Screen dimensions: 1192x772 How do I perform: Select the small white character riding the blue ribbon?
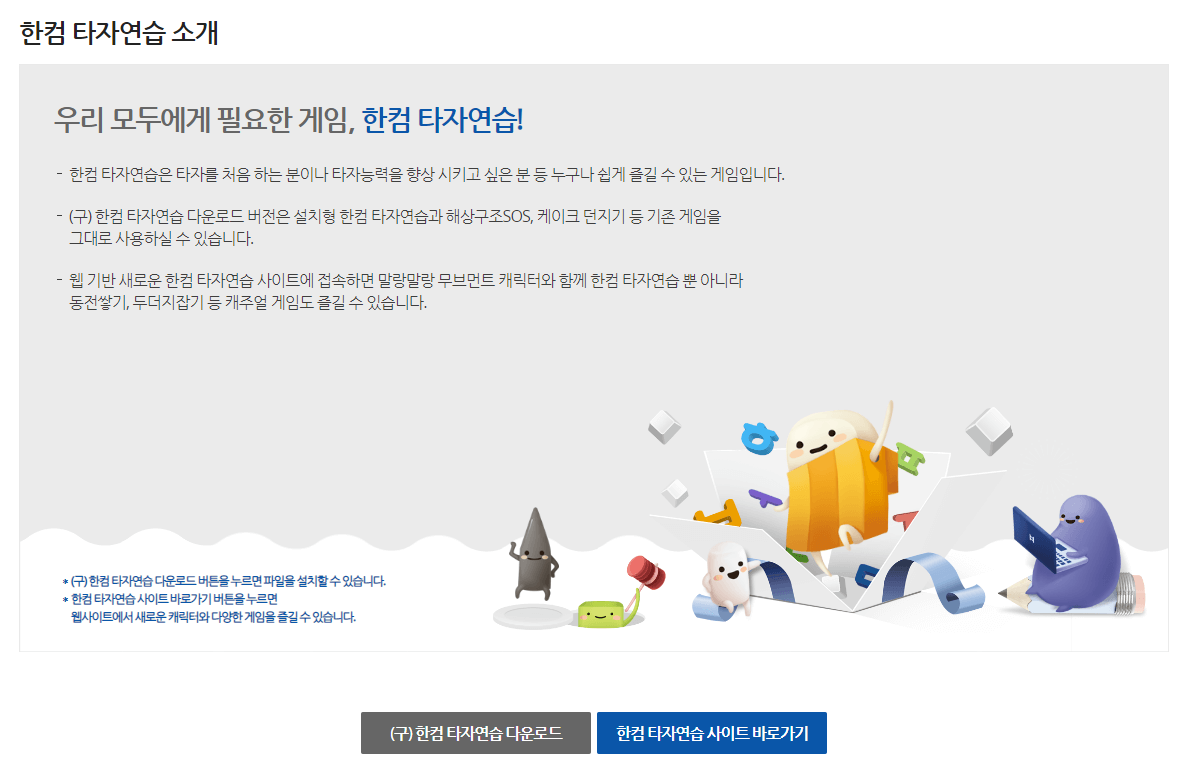(725, 577)
